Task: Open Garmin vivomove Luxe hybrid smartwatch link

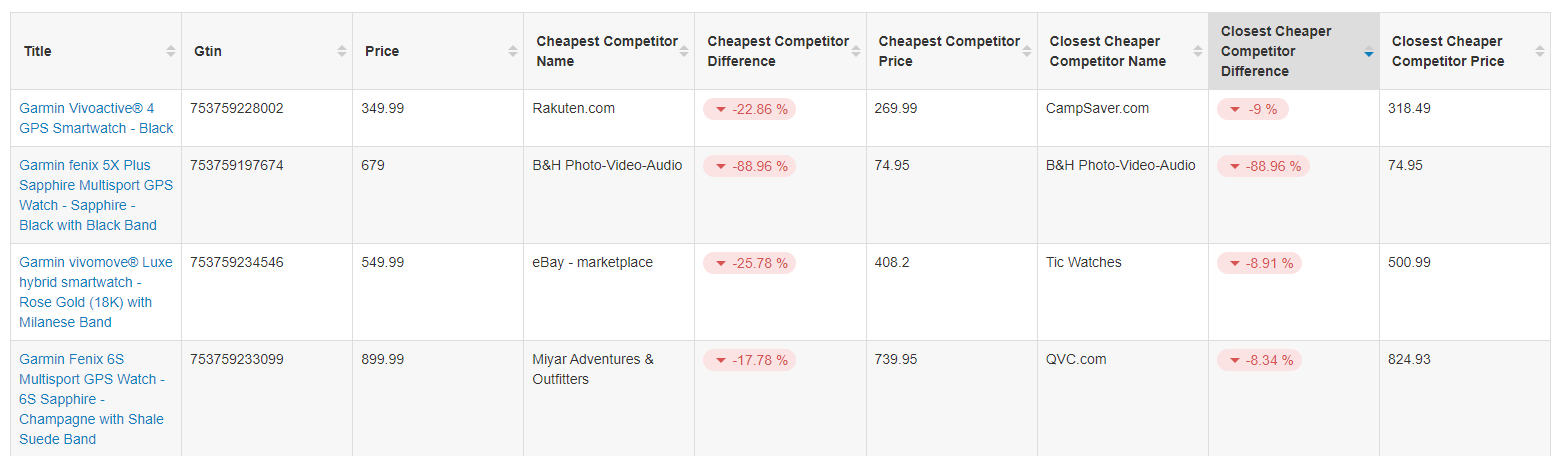Action: click(x=96, y=292)
